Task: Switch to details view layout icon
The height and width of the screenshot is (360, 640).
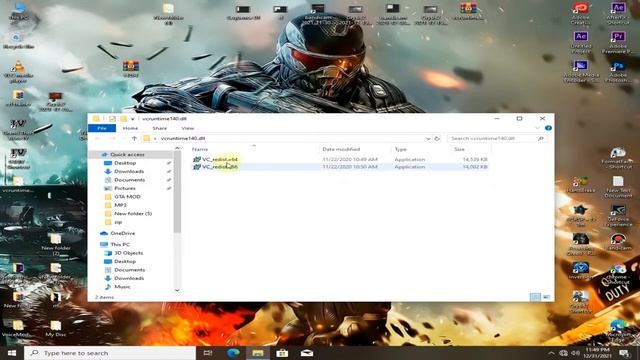Action: pyautogui.click(x=535, y=297)
